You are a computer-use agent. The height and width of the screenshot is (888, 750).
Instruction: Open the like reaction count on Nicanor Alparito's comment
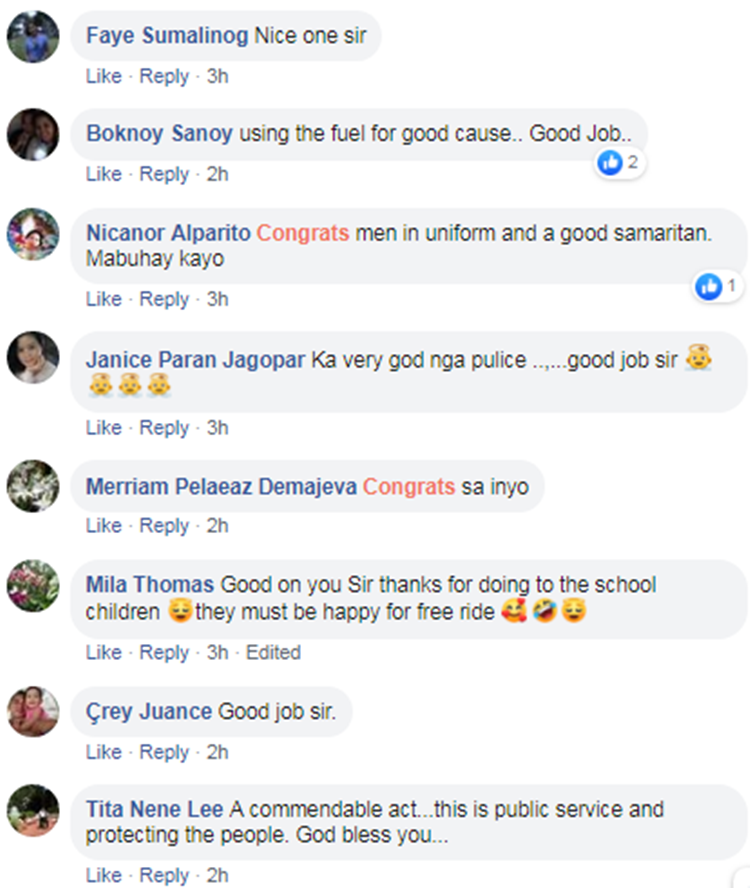(718, 287)
